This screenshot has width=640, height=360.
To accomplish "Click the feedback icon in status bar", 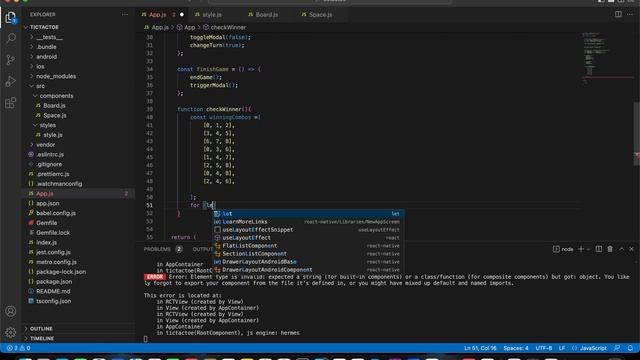I will click(x=617, y=348).
